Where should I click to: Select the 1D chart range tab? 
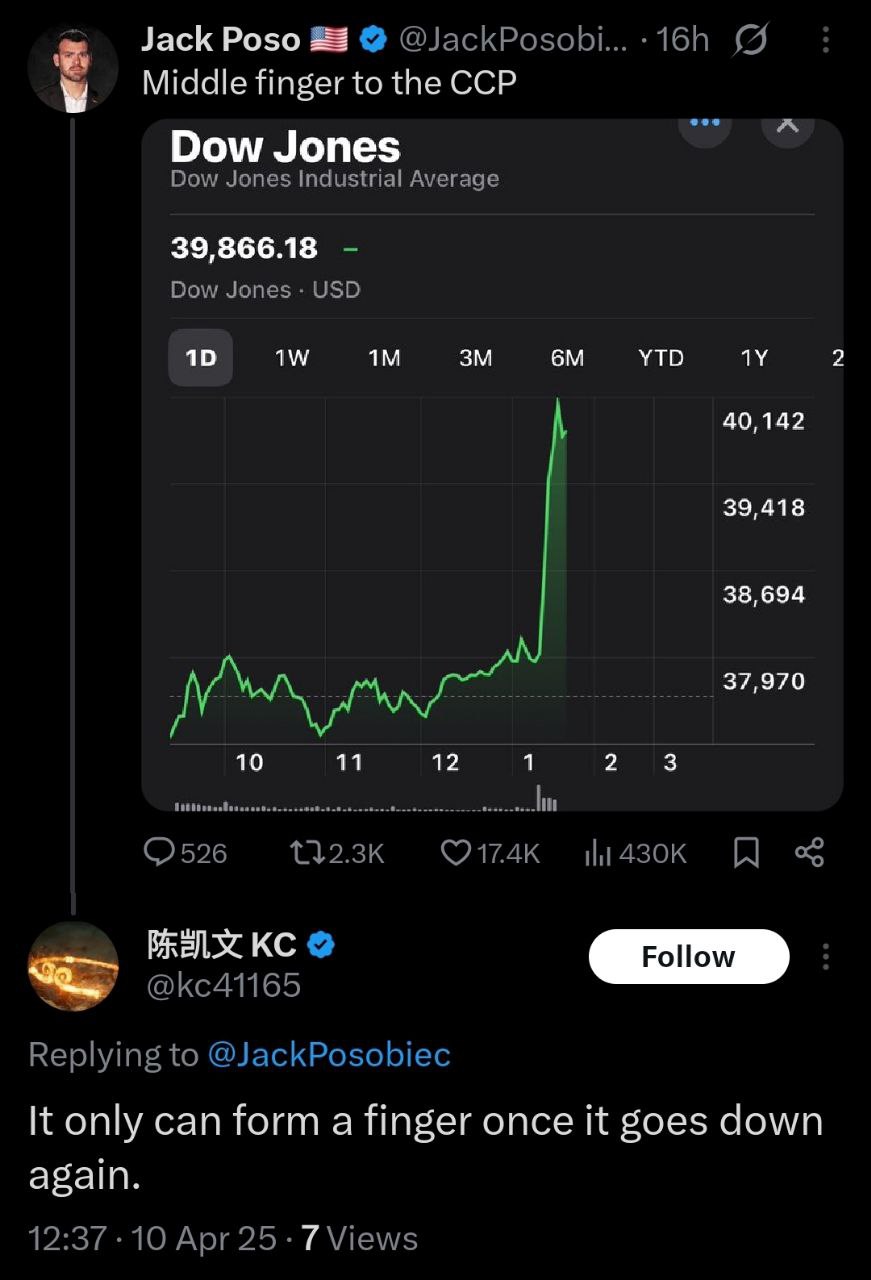[x=201, y=358]
